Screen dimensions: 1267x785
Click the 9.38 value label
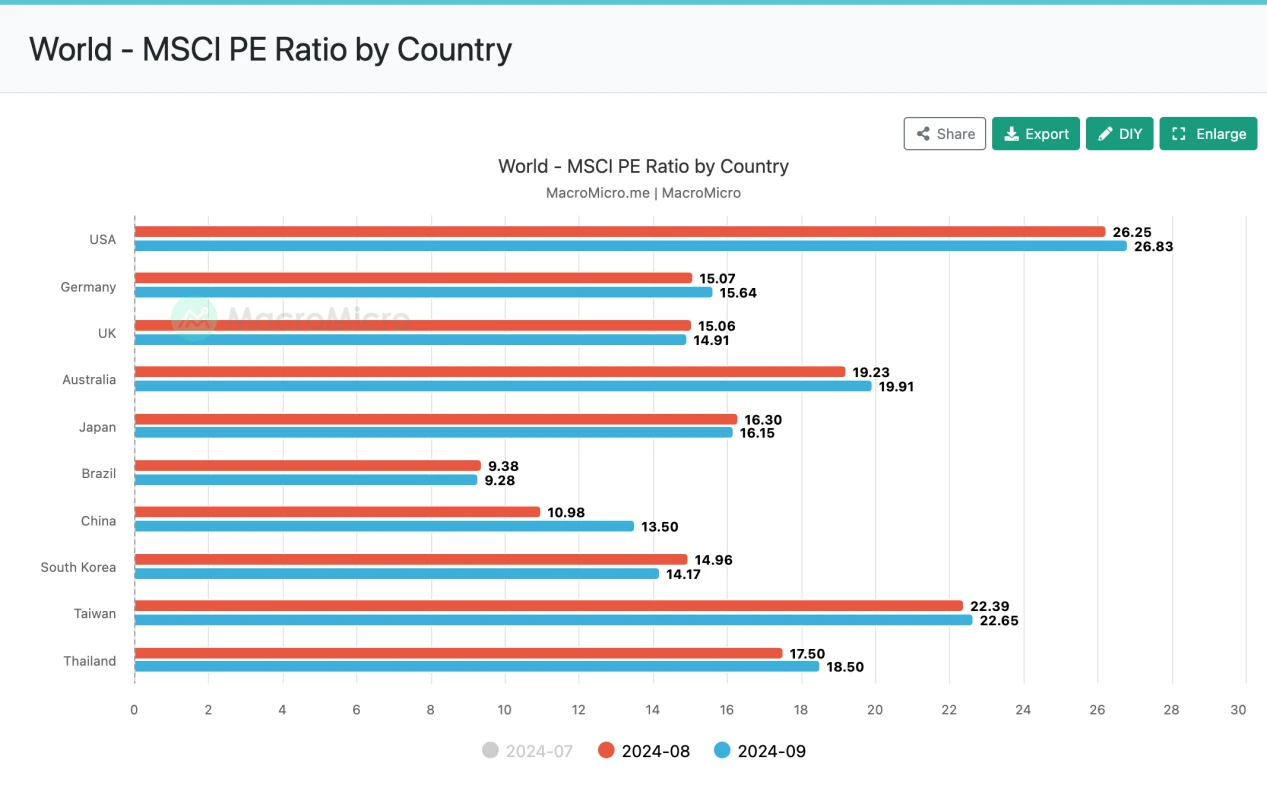coord(503,466)
